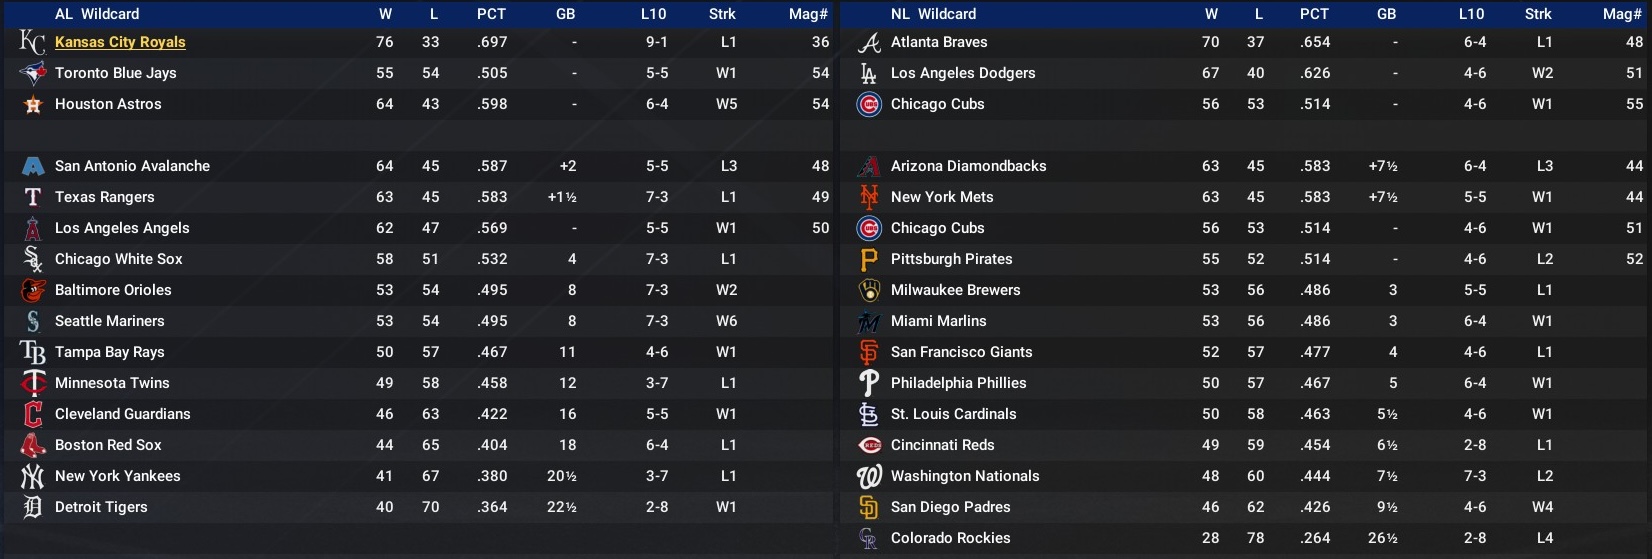The width and height of the screenshot is (1652, 559).
Task: Click the Milwaukee Brewers glove logo
Action: point(869,290)
